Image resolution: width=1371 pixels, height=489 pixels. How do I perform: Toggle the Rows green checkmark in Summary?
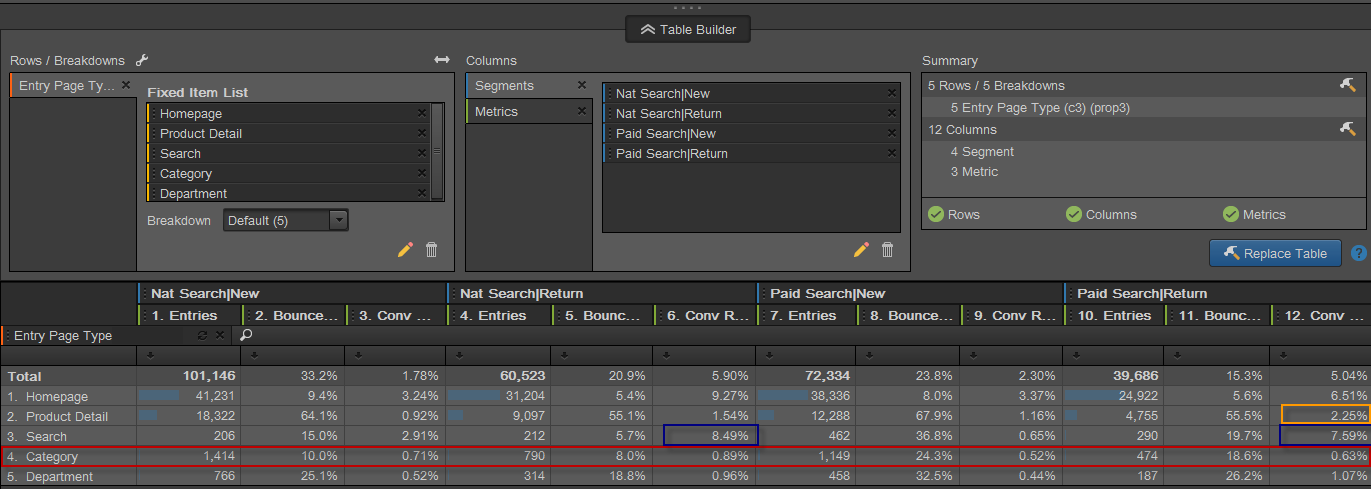(x=936, y=214)
